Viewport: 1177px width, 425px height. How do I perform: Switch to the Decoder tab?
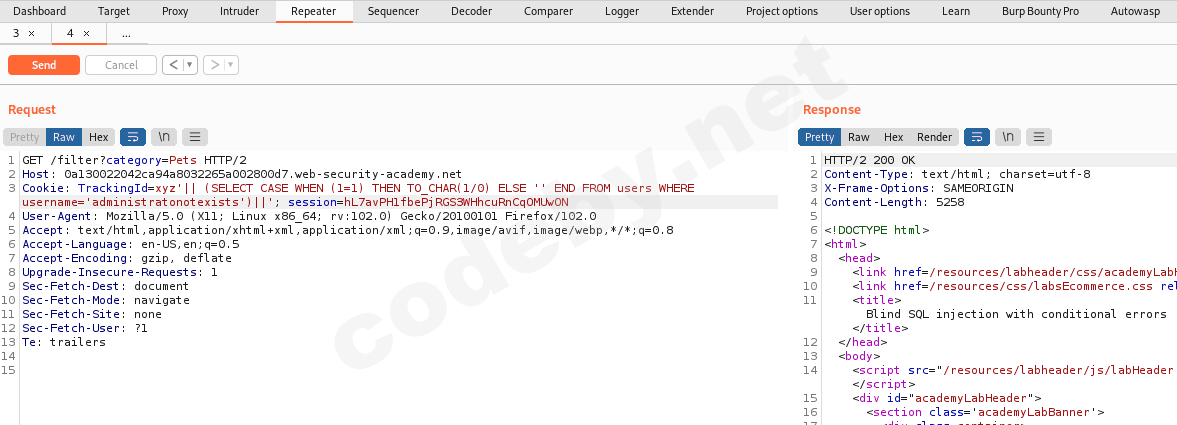click(471, 11)
